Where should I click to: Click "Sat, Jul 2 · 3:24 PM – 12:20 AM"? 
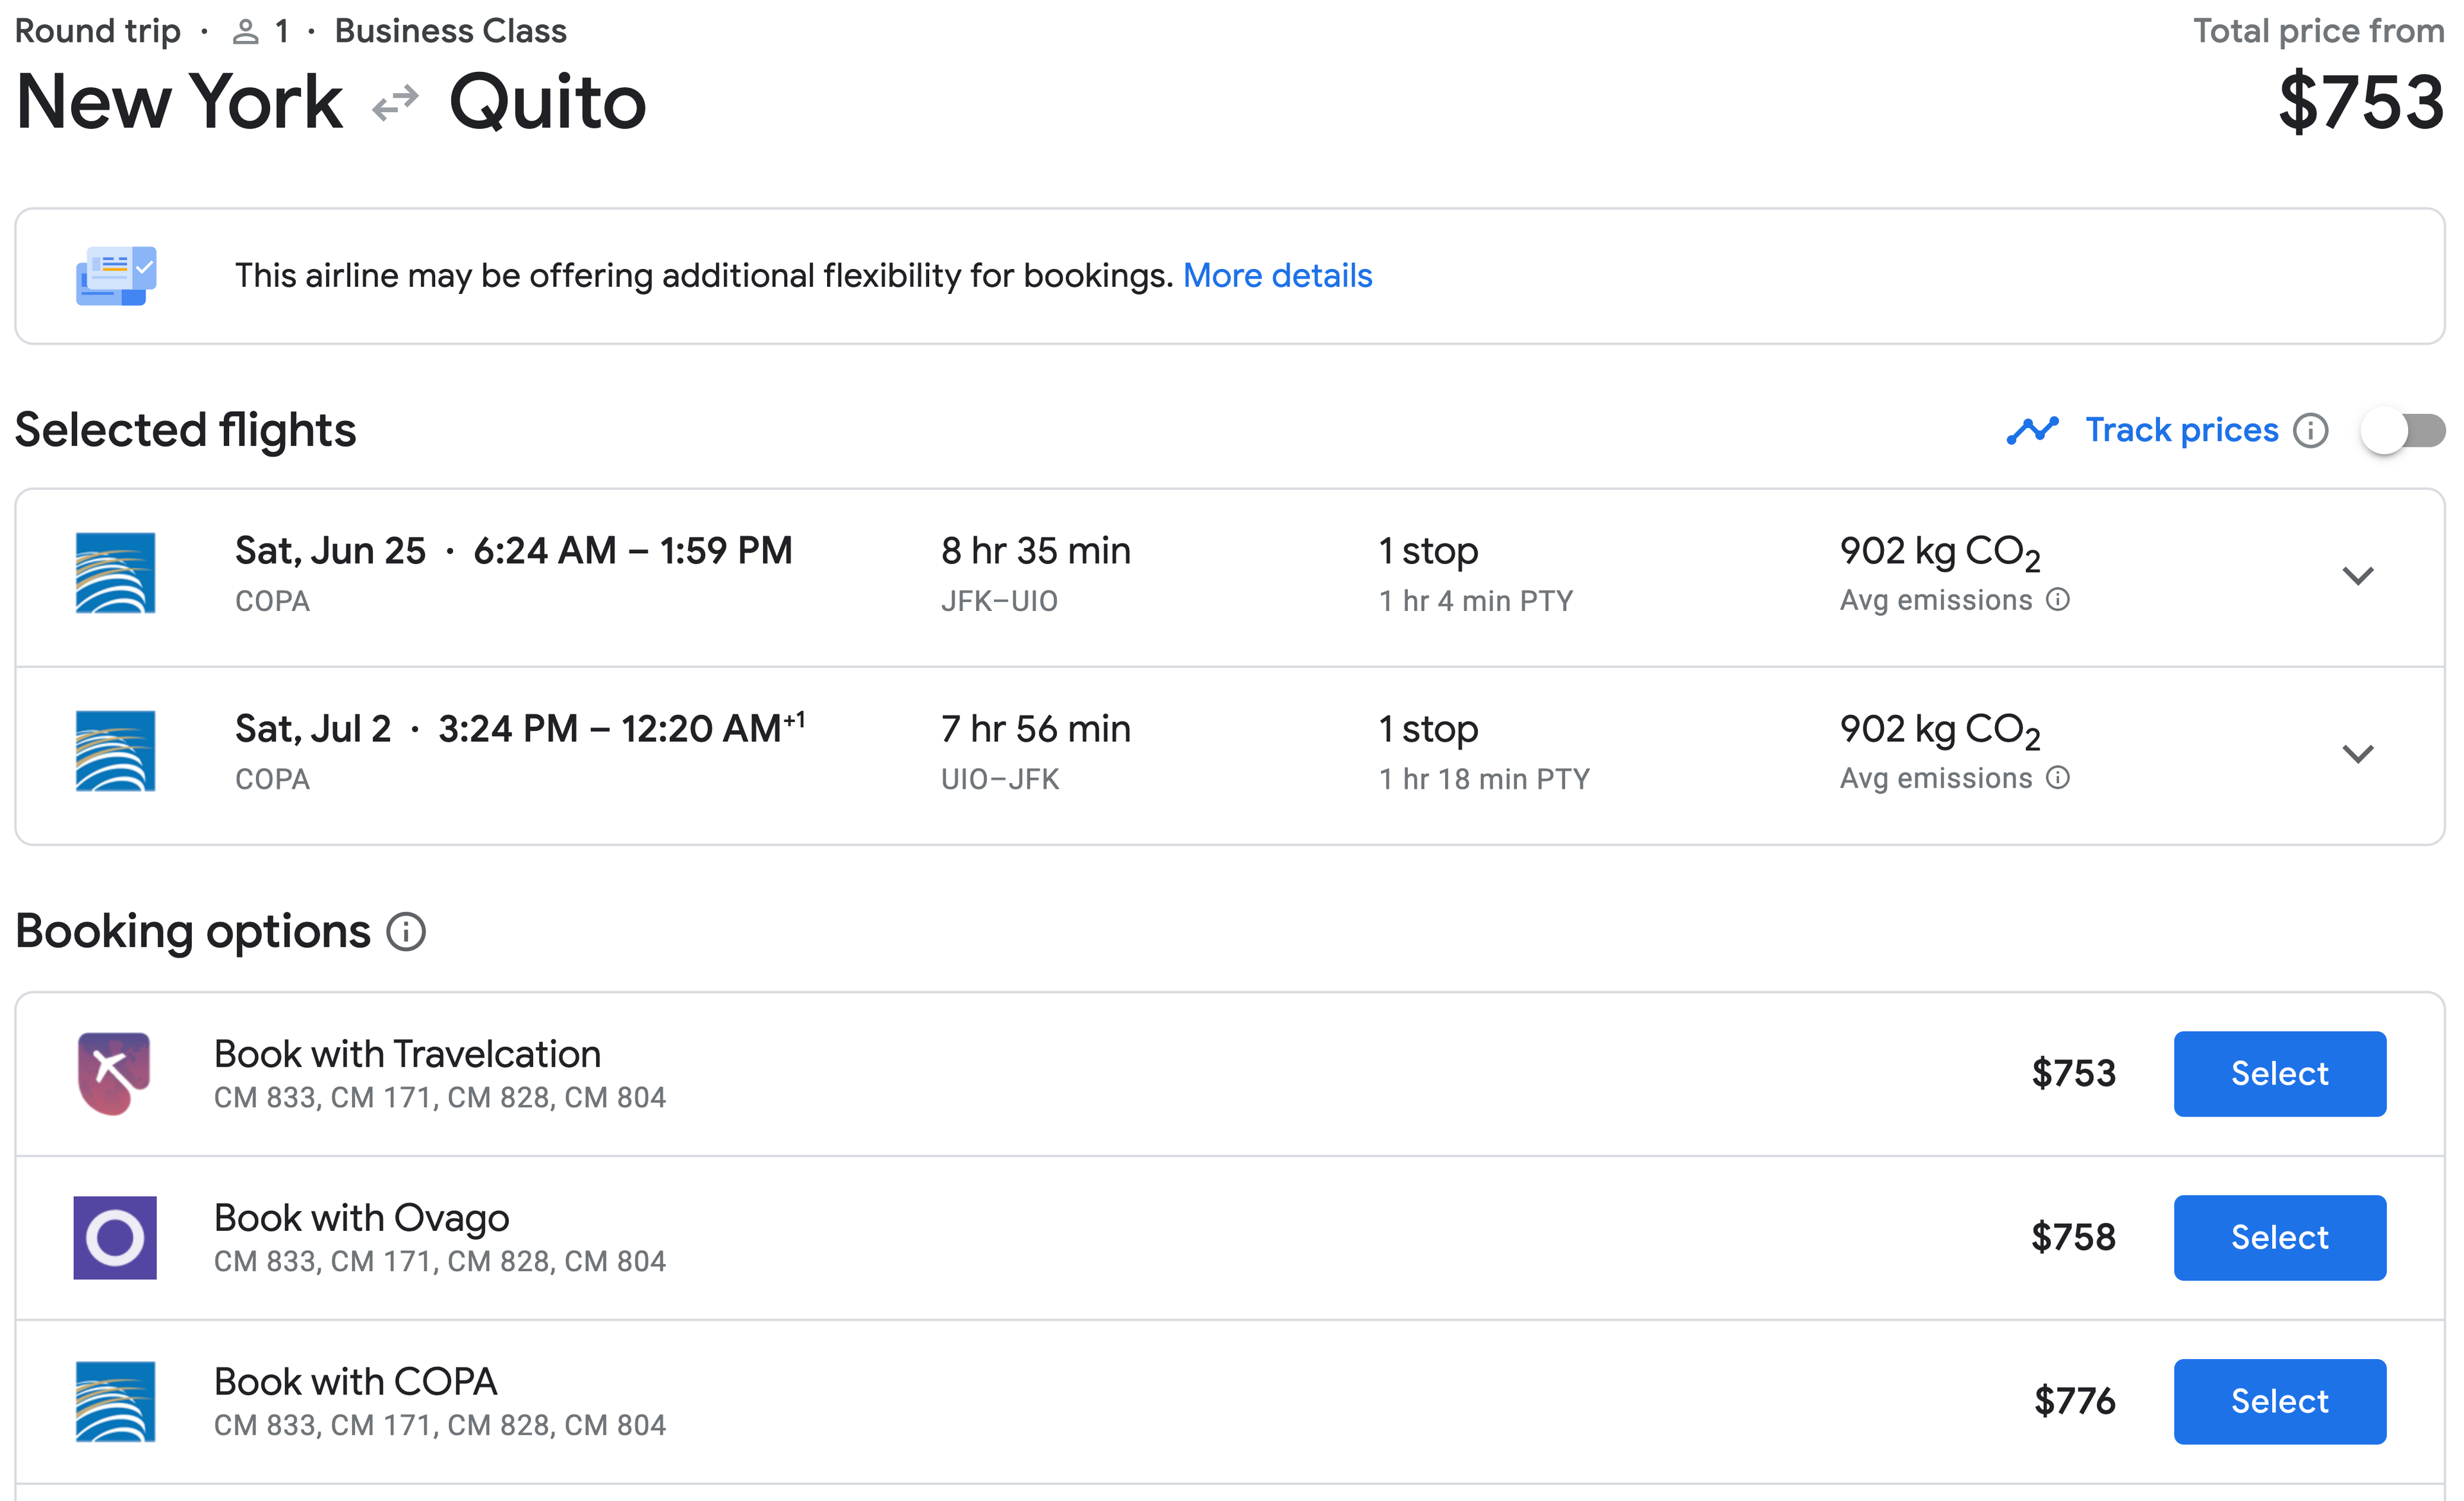520,728
